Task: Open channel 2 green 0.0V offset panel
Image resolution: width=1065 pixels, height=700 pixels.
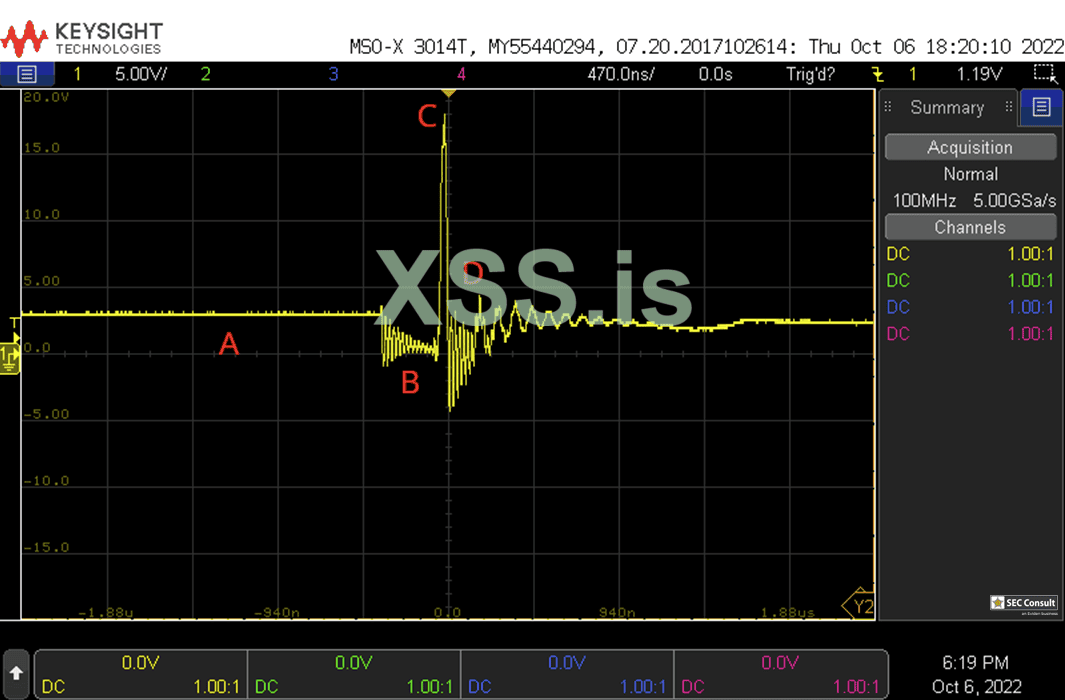Action: pos(354,674)
